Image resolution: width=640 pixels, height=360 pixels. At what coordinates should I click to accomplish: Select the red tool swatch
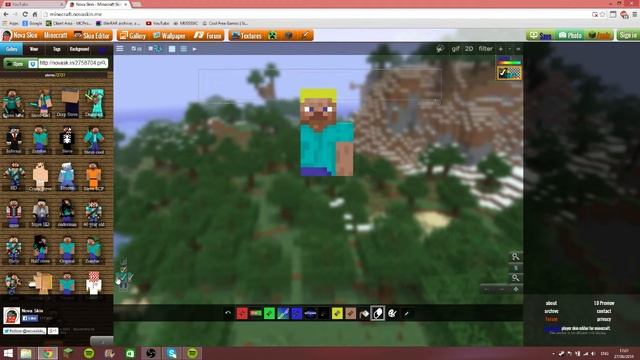pyautogui.click(x=242, y=313)
